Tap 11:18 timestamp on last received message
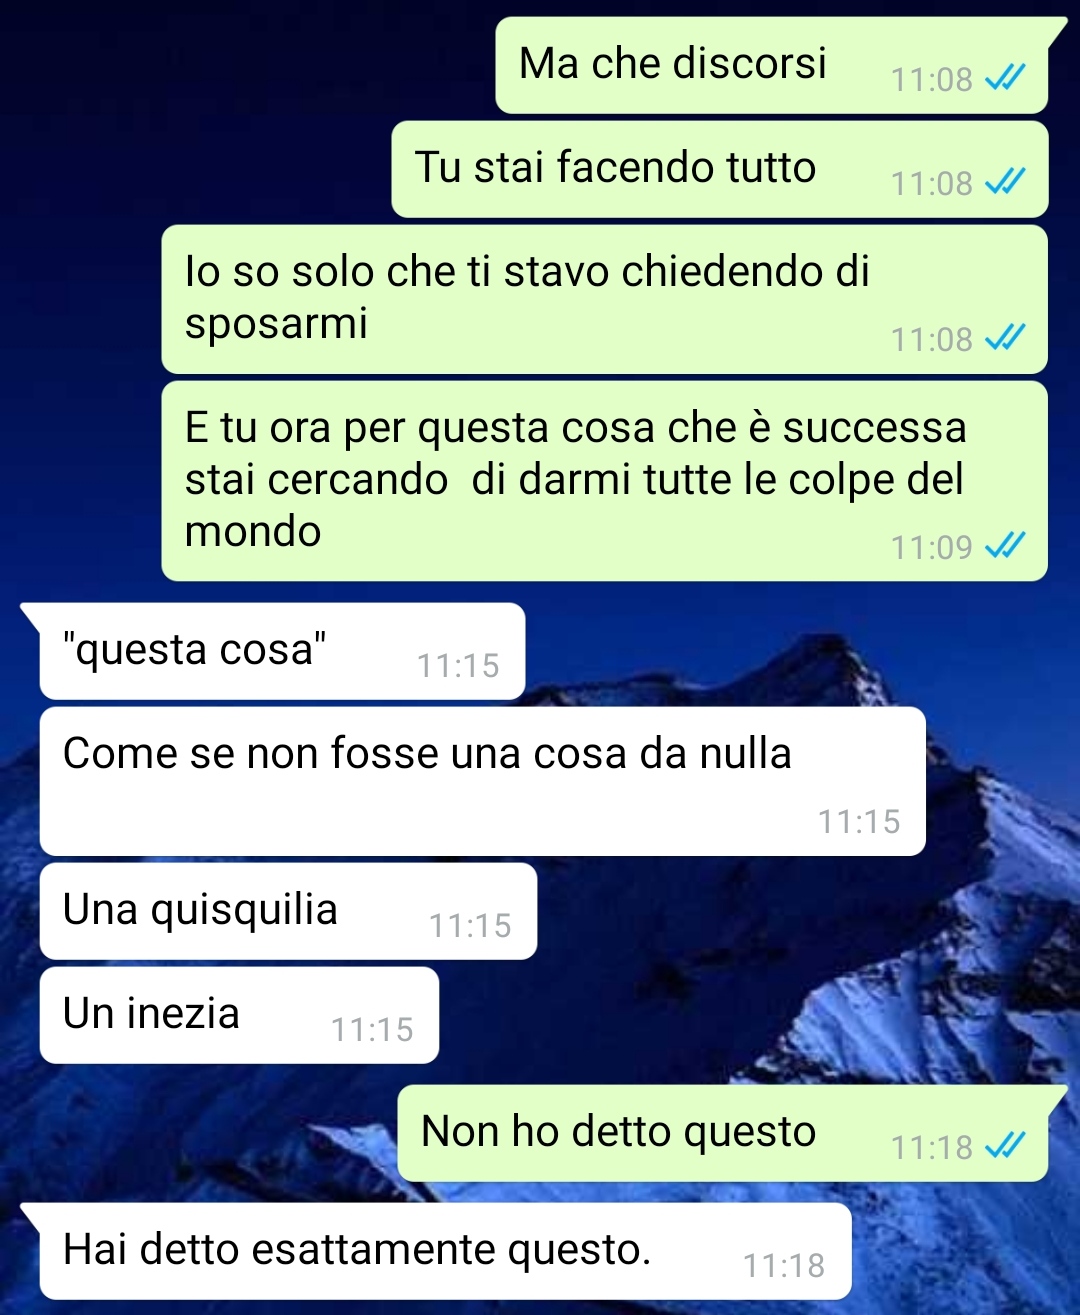The height and width of the screenshot is (1315, 1080). (x=784, y=1266)
